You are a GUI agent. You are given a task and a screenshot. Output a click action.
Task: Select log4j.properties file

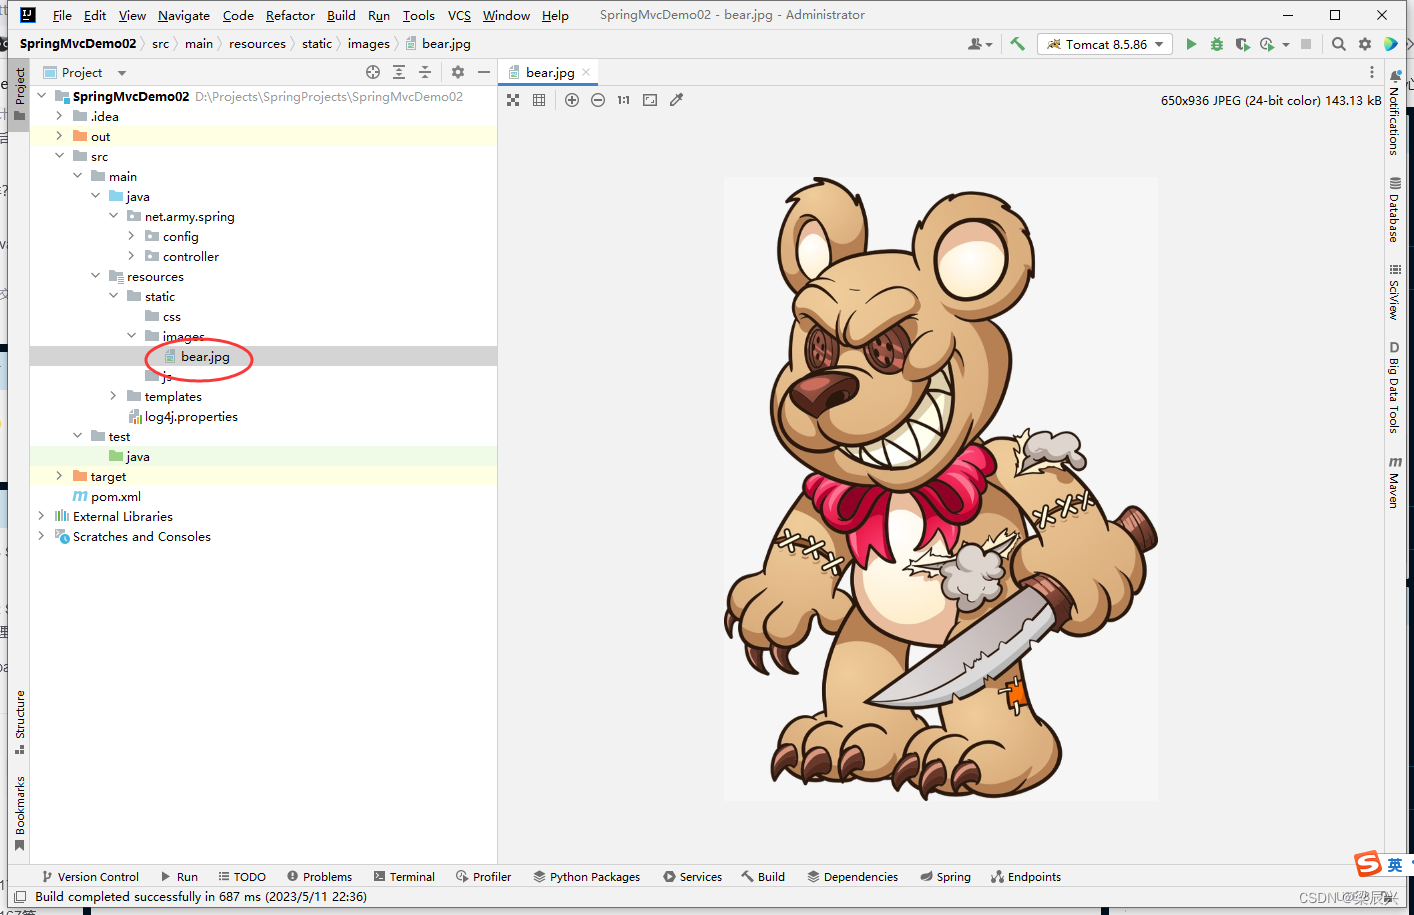191,416
